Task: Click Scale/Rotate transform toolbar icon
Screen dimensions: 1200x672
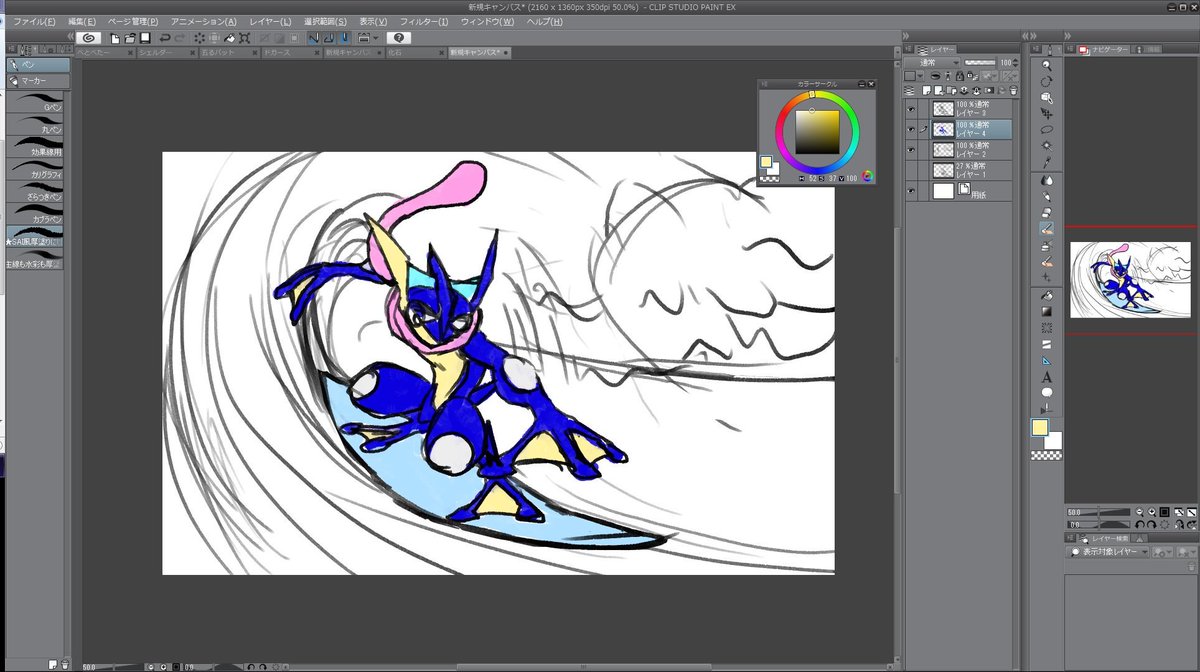Action: click(245, 38)
